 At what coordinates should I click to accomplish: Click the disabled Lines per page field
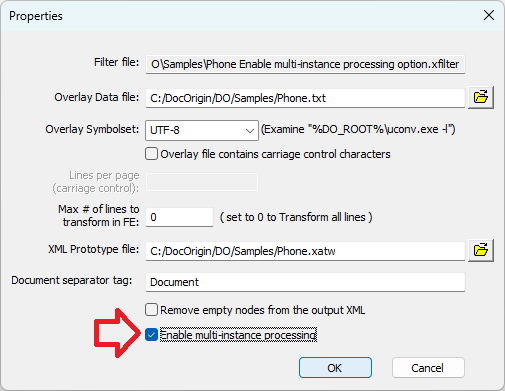pyautogui.click(x=202, y=182)
